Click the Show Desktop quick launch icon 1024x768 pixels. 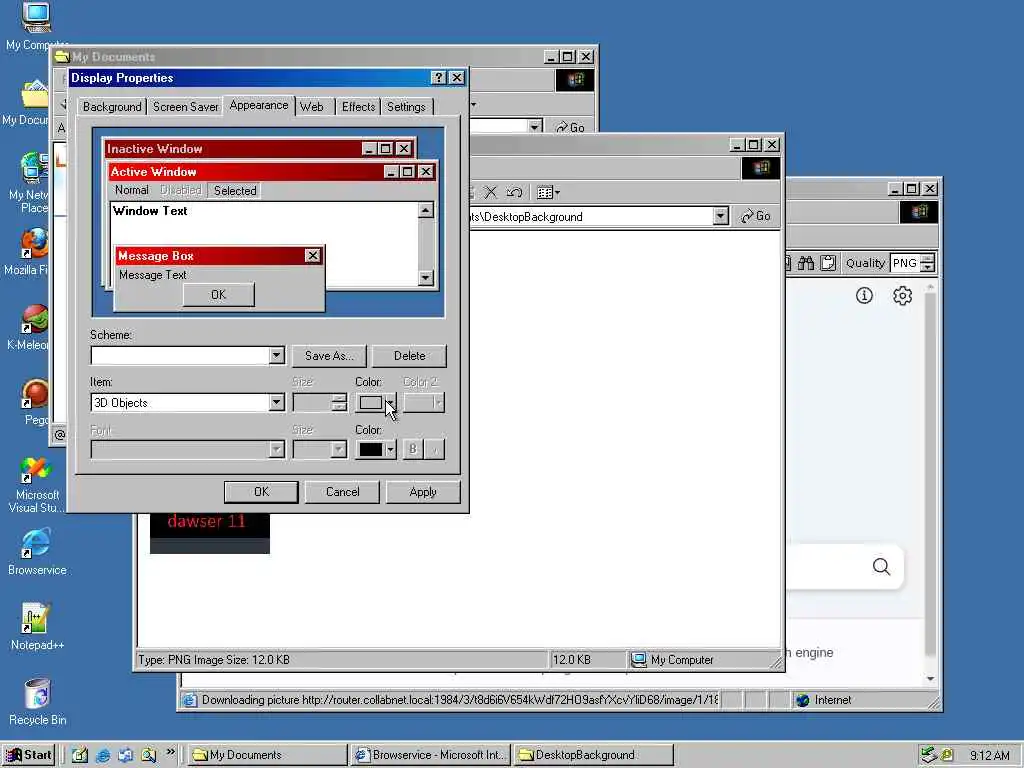80,755
